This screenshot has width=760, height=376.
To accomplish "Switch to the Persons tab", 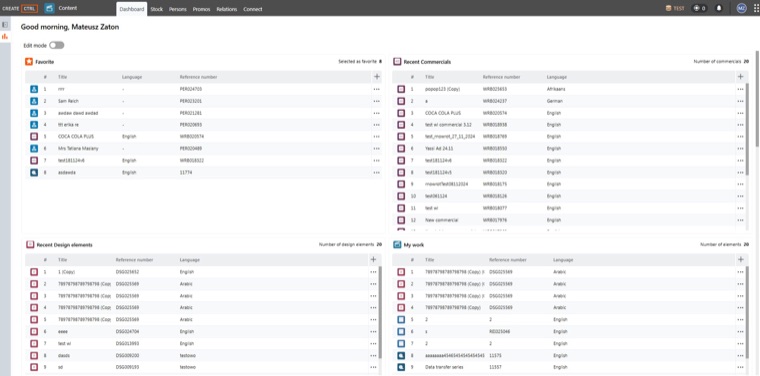I will point(177,9).
